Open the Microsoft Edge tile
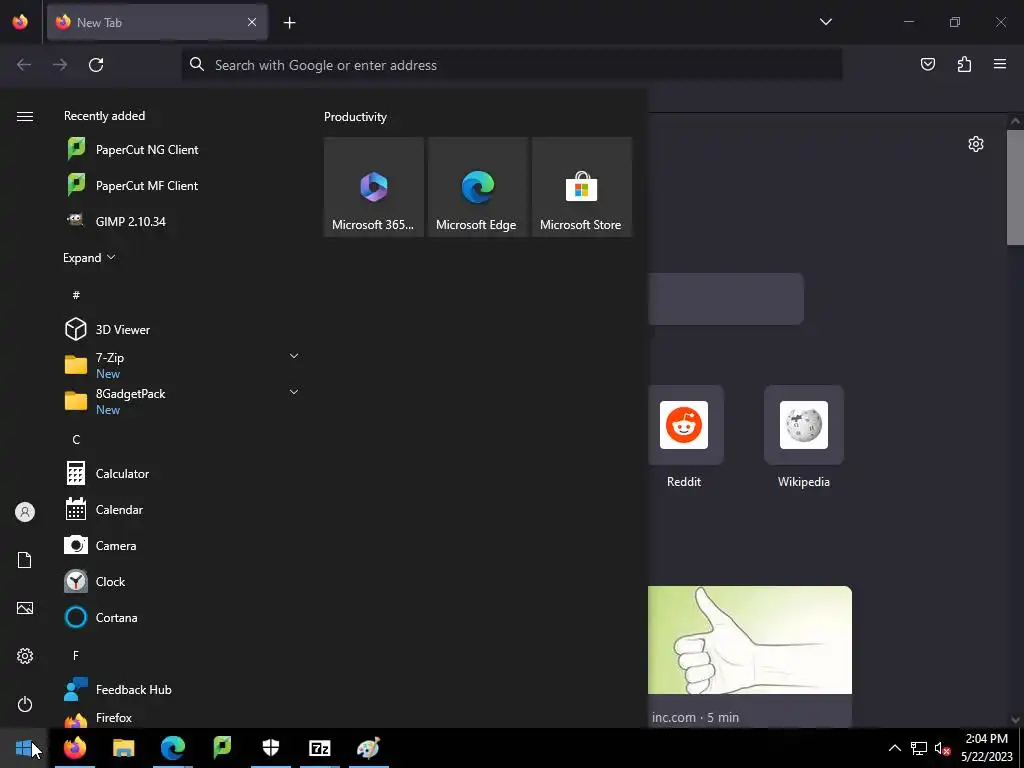Screen dimensions: 1024x768 pyautogui.click(x=477, y=187)
